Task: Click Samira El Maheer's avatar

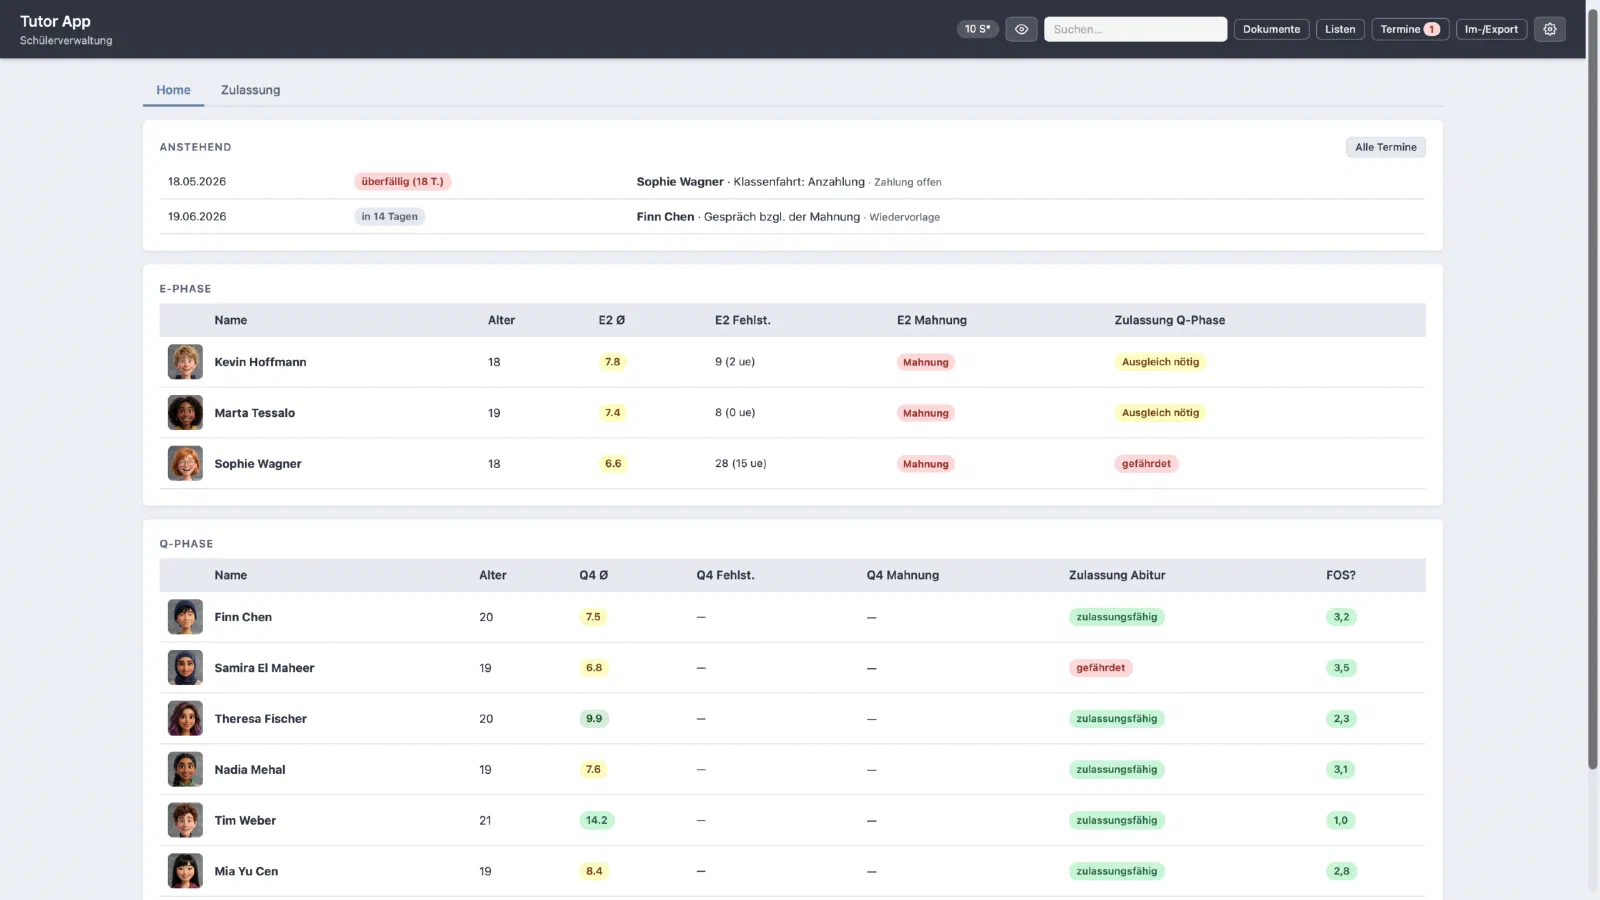Action: coord(185,668)
